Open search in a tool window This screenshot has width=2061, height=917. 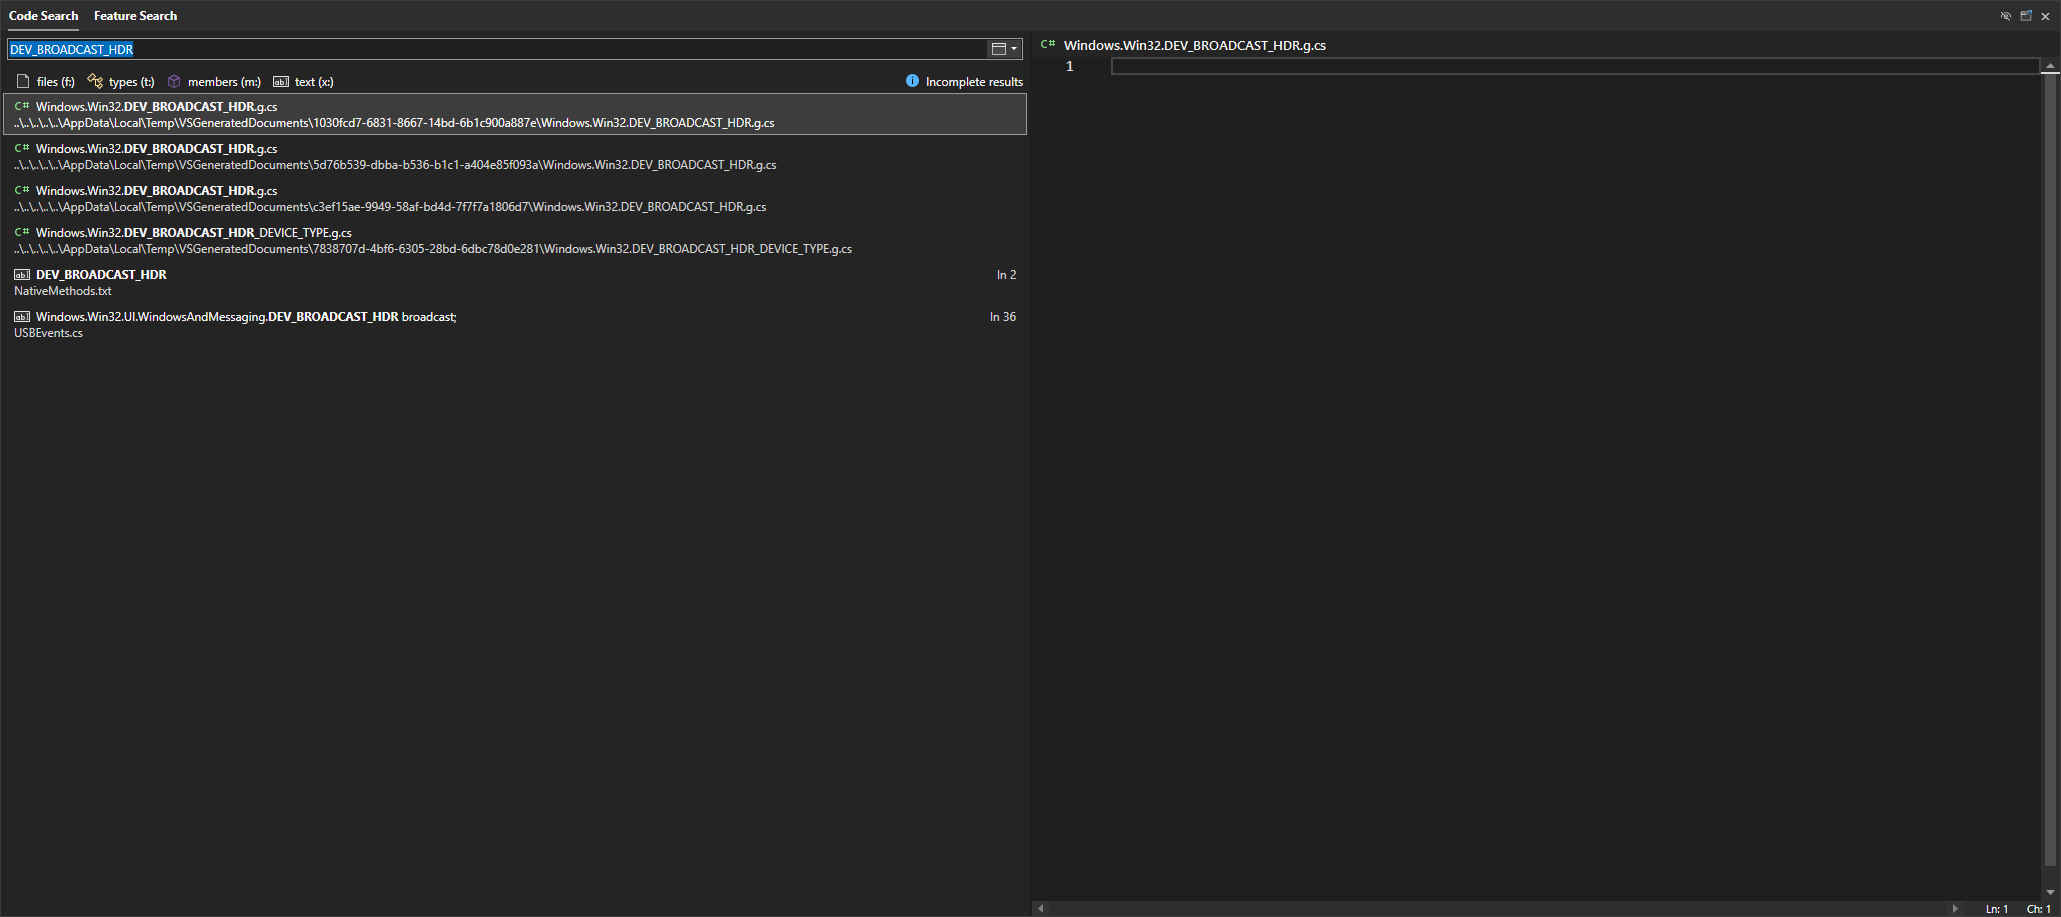coord(2026,16)
